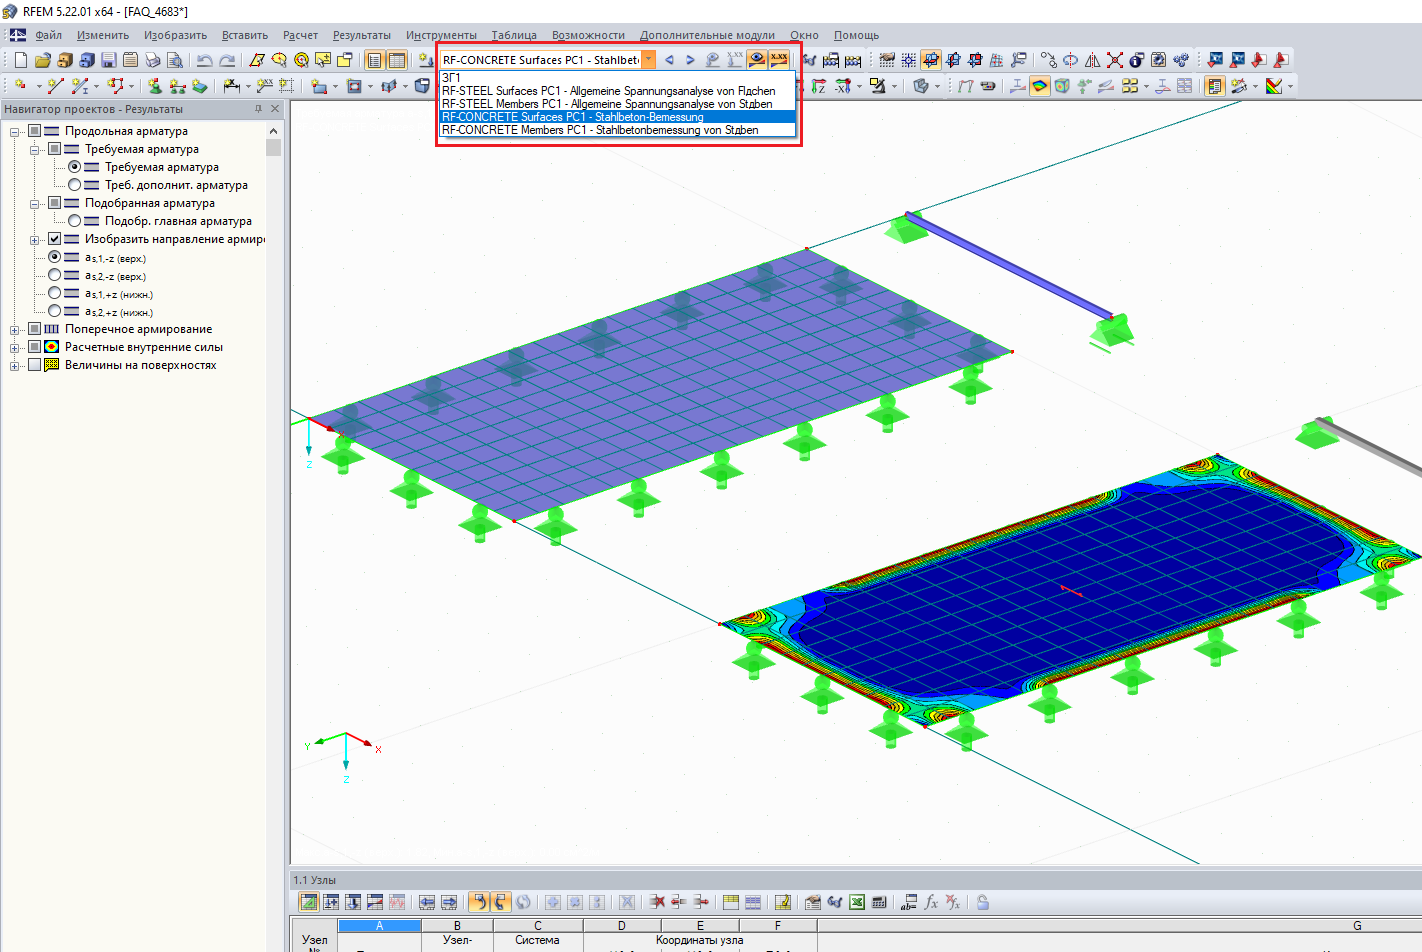Collapse the Подобранная арматура tree node

click(35, 203)
